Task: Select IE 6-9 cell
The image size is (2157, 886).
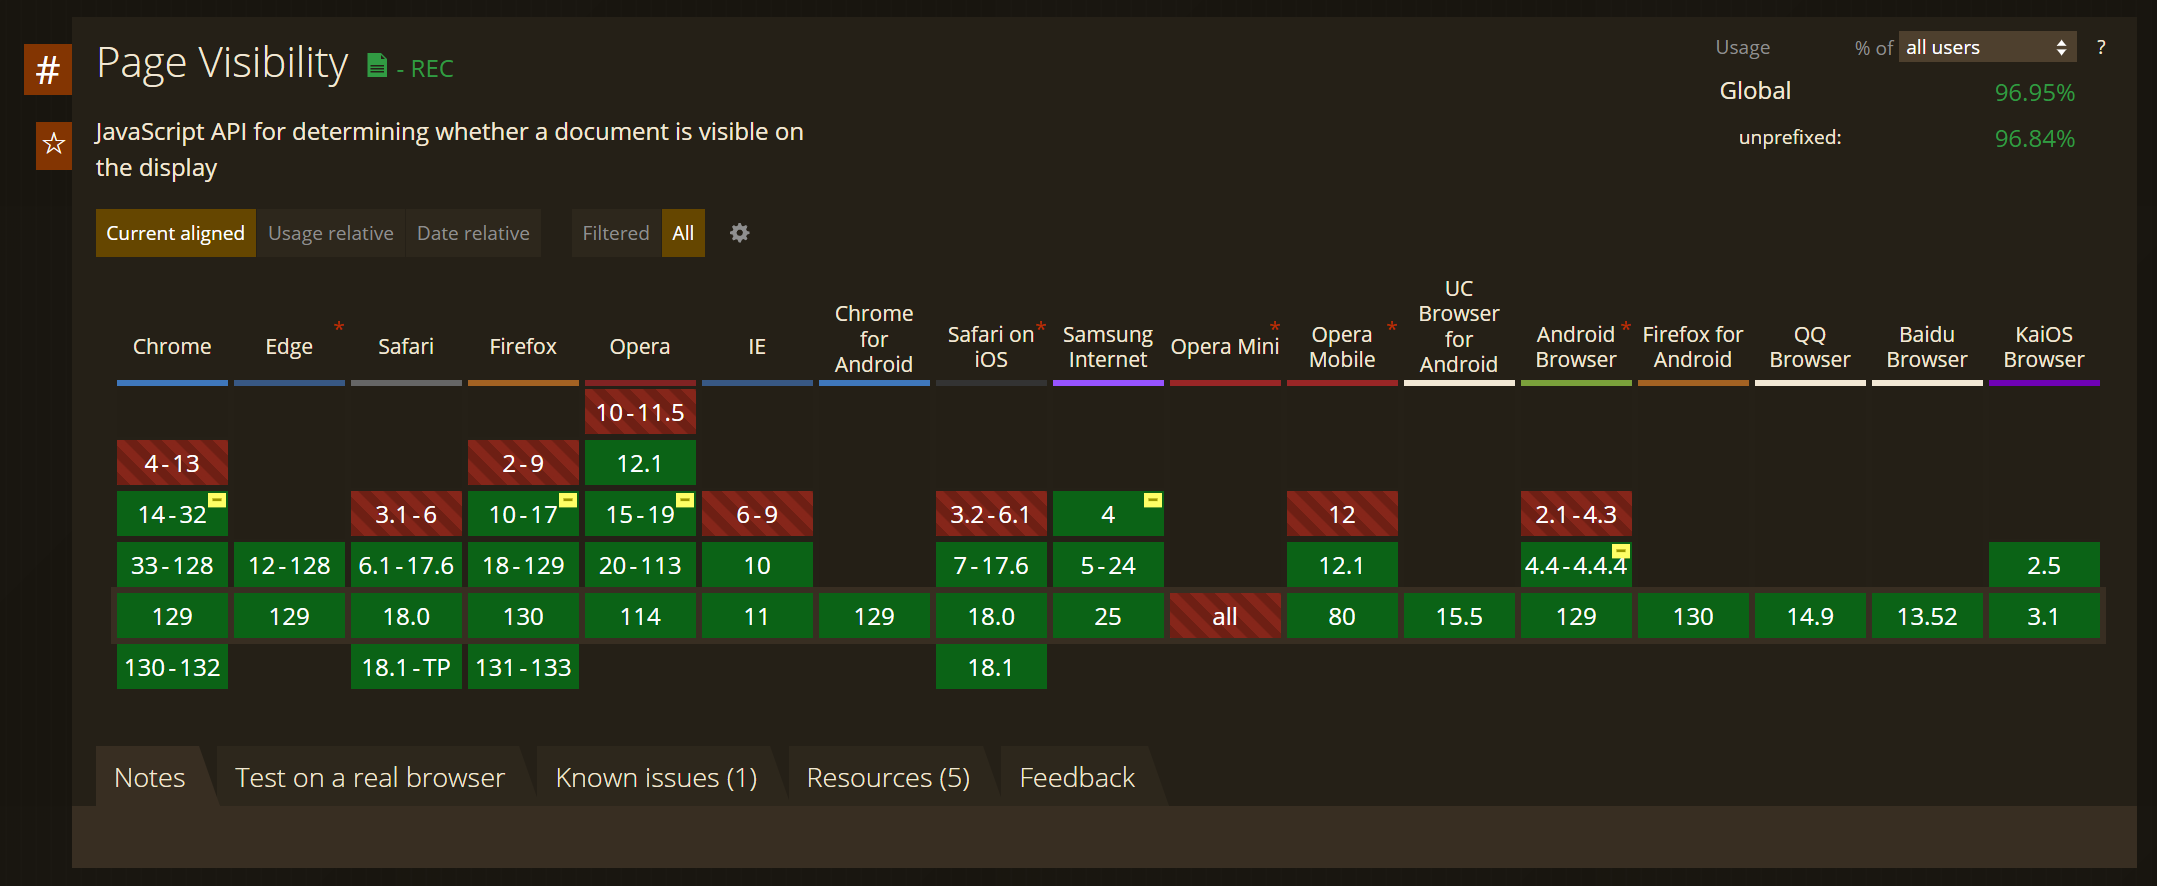Action: tap(757, 514)
